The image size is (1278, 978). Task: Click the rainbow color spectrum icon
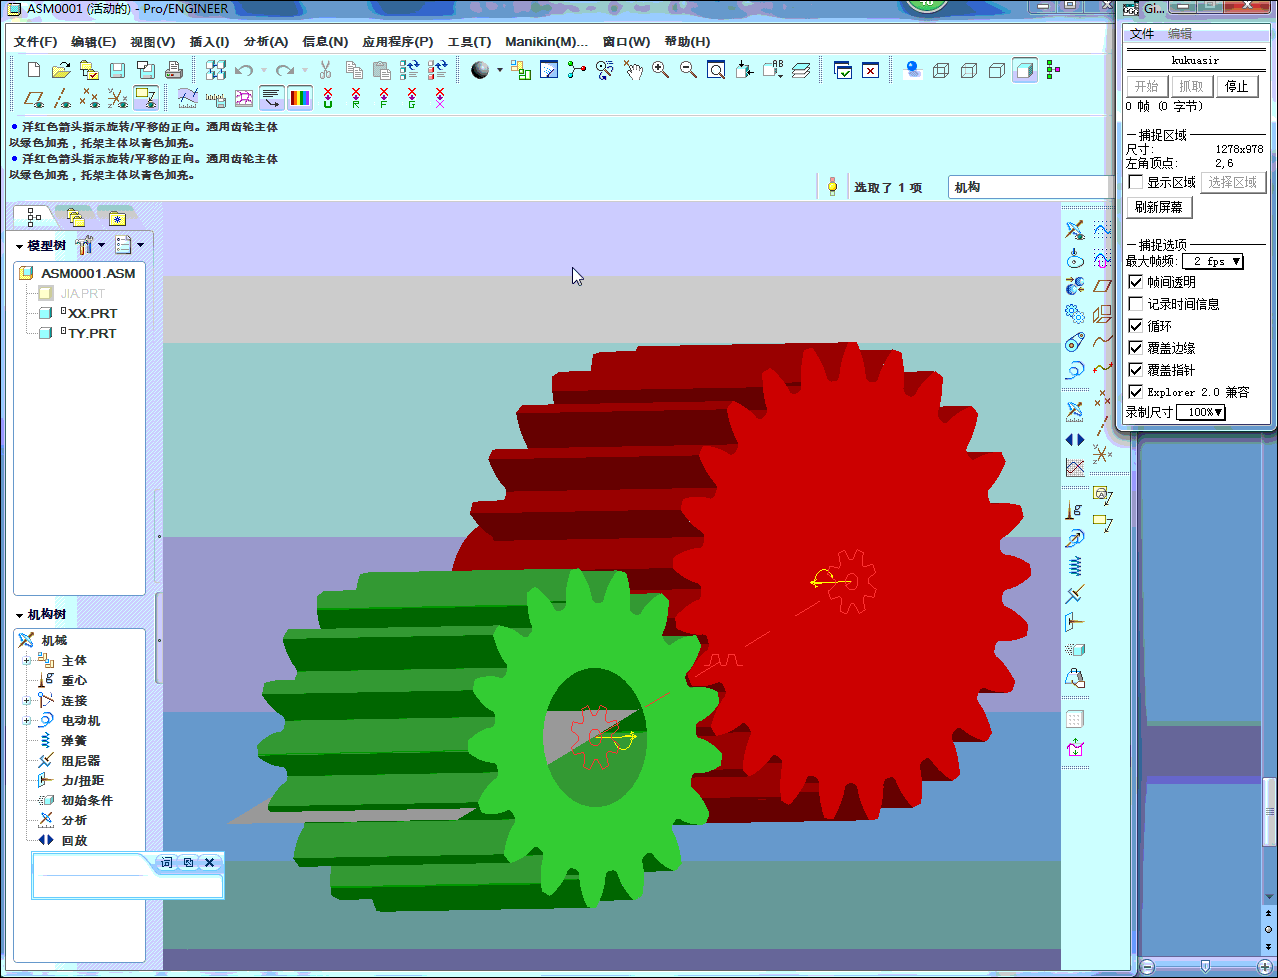[x=300, y=98]
